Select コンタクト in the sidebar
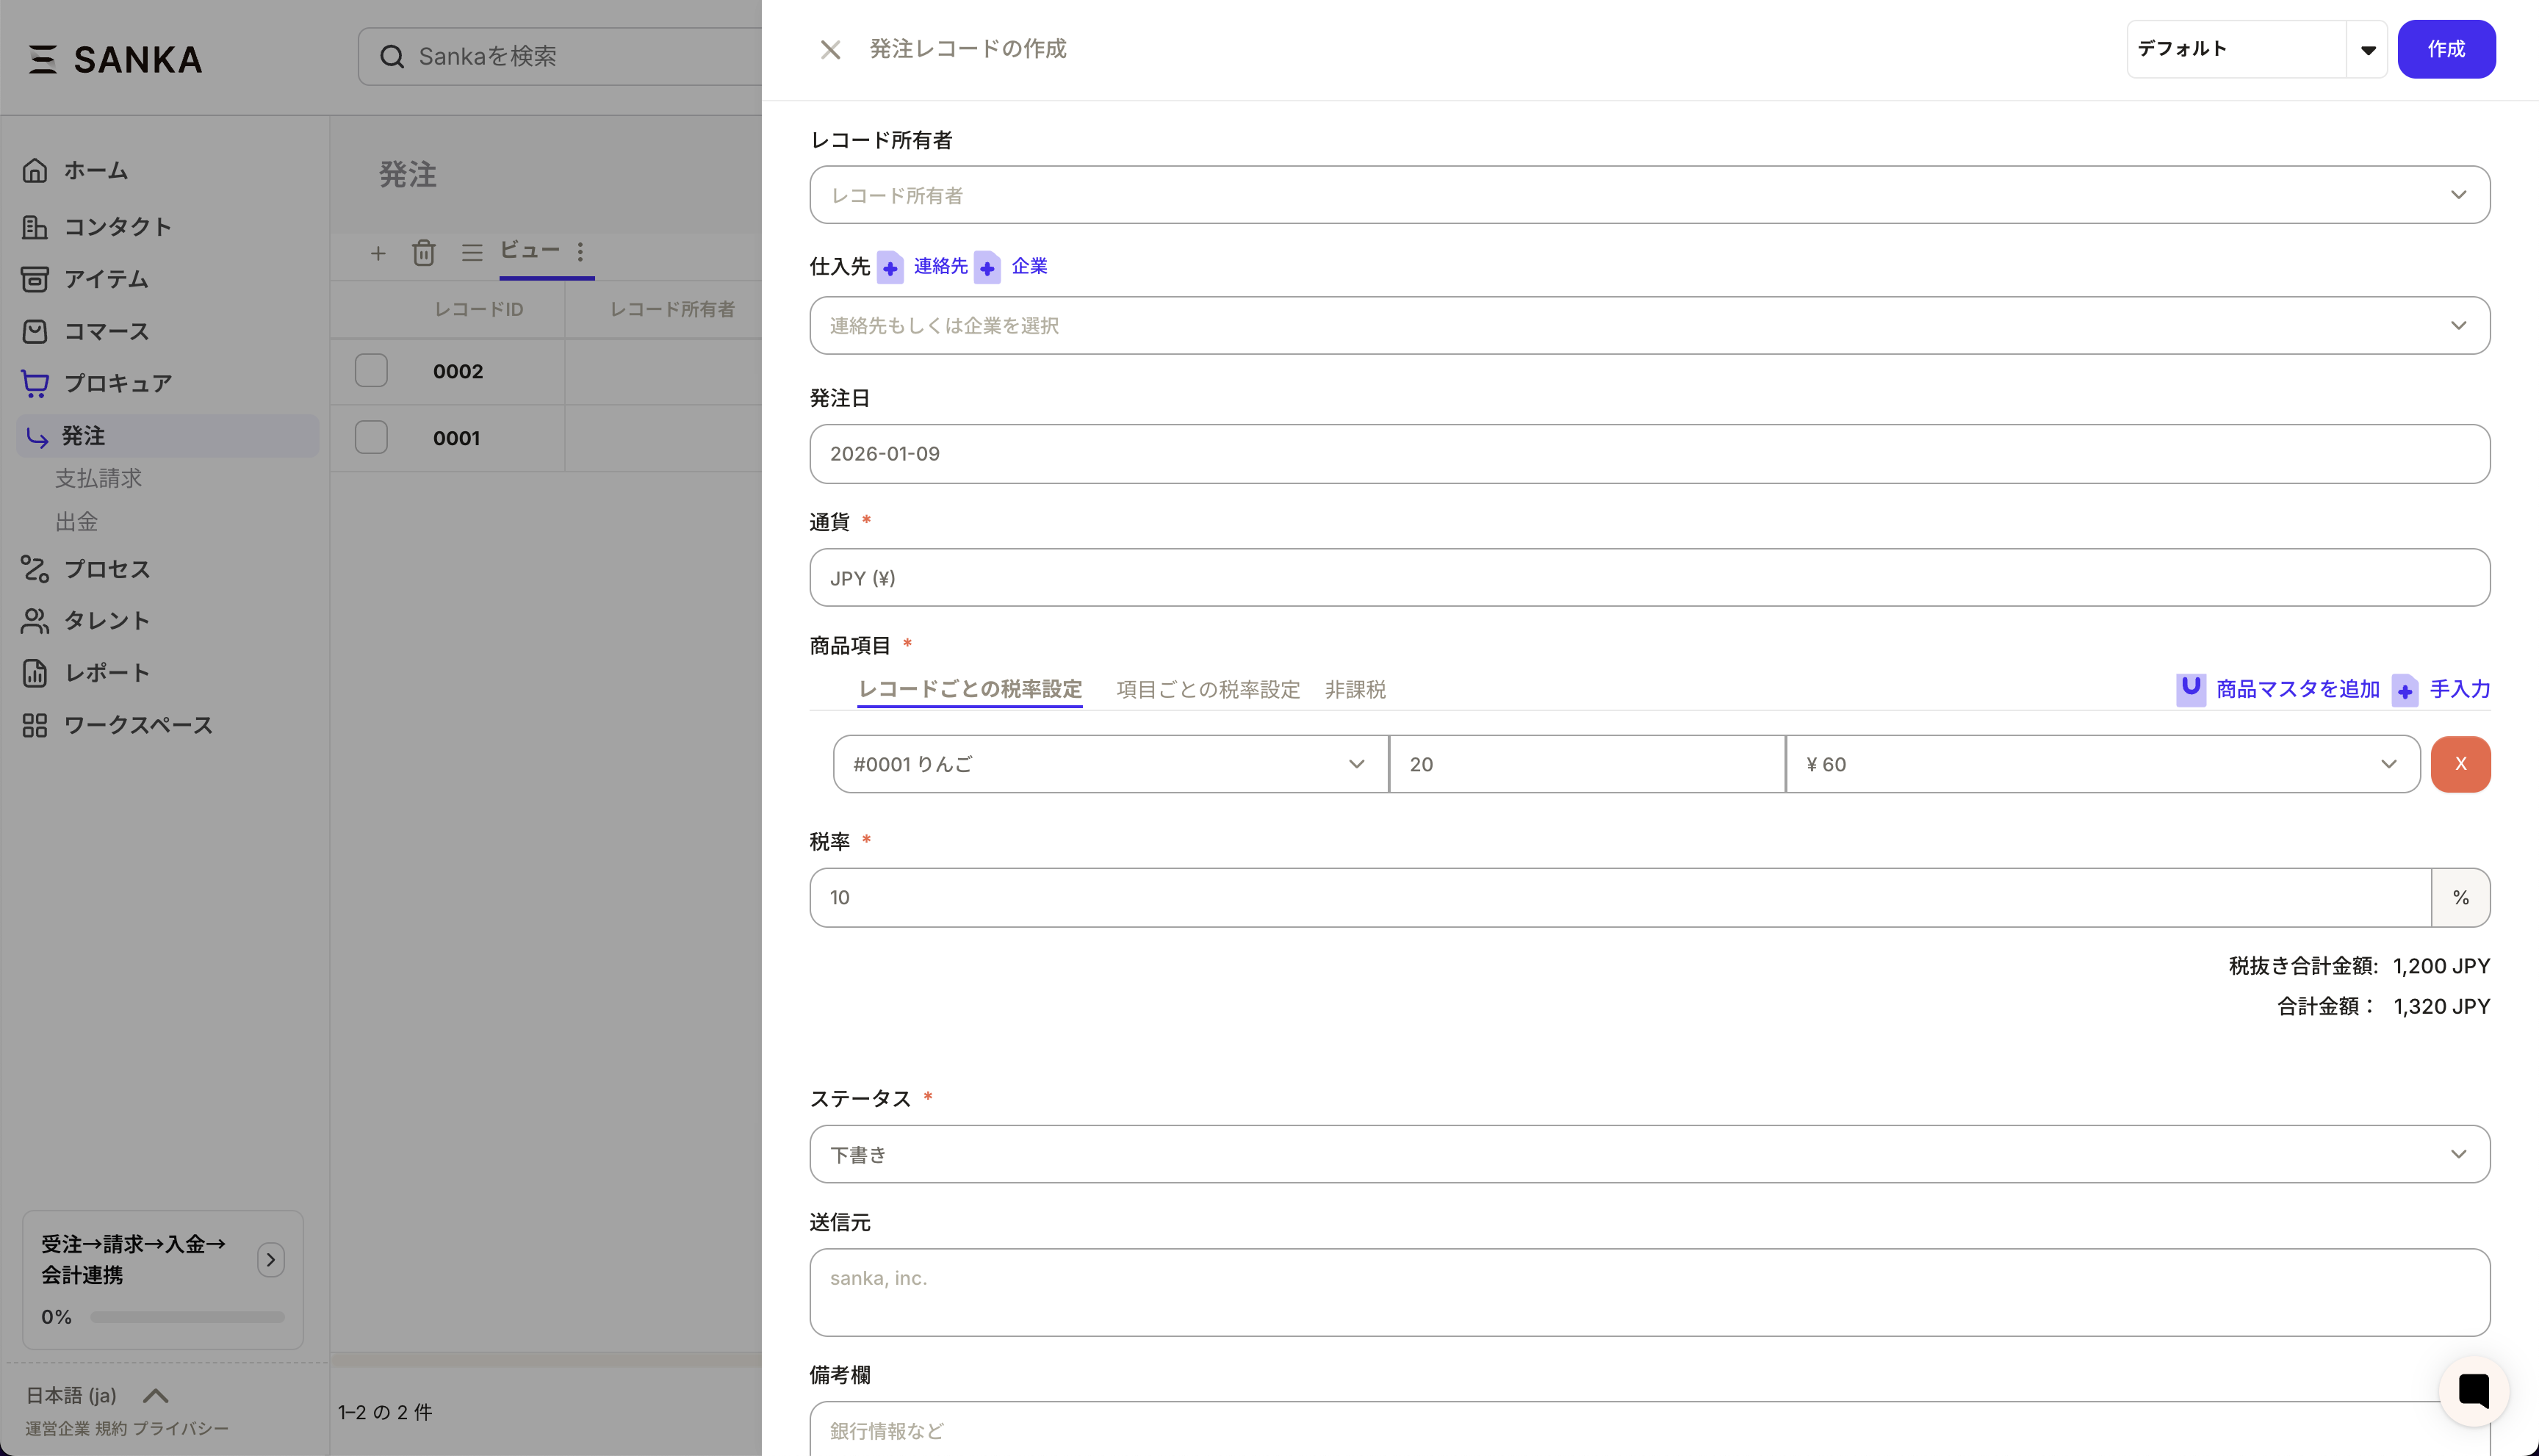The width and height of the screenshot is (2539, 1456). [x=119, y=226]
